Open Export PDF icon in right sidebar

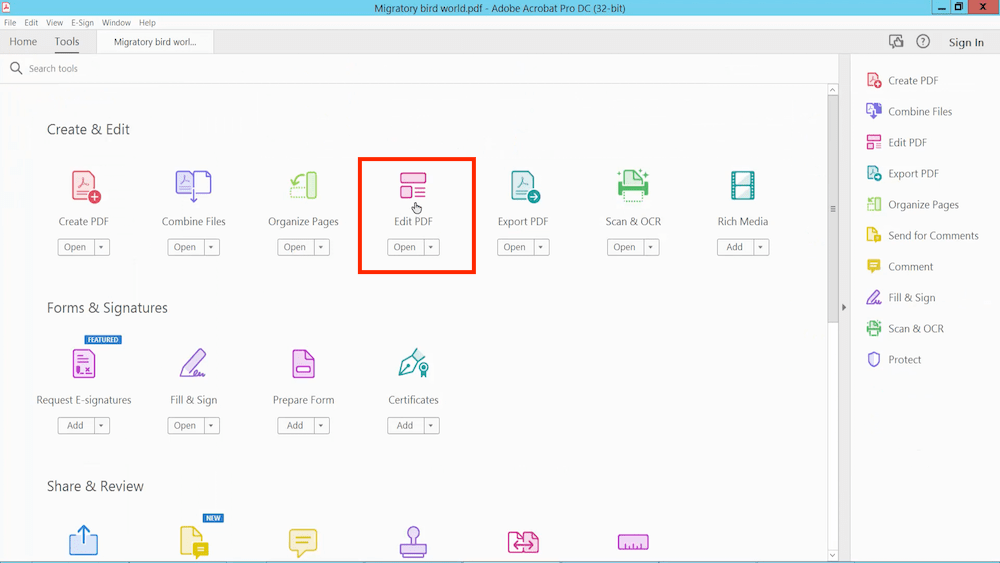874,173
